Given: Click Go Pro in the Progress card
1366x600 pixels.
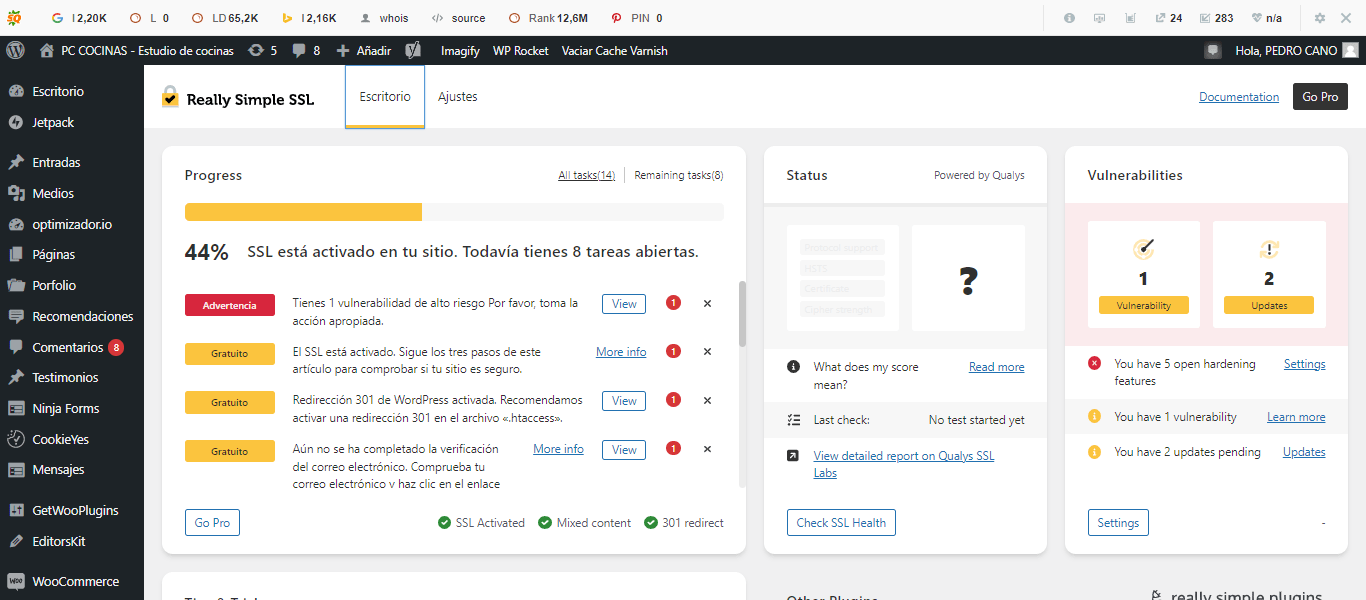Looking at the screenshot, I should coord(212,523).
